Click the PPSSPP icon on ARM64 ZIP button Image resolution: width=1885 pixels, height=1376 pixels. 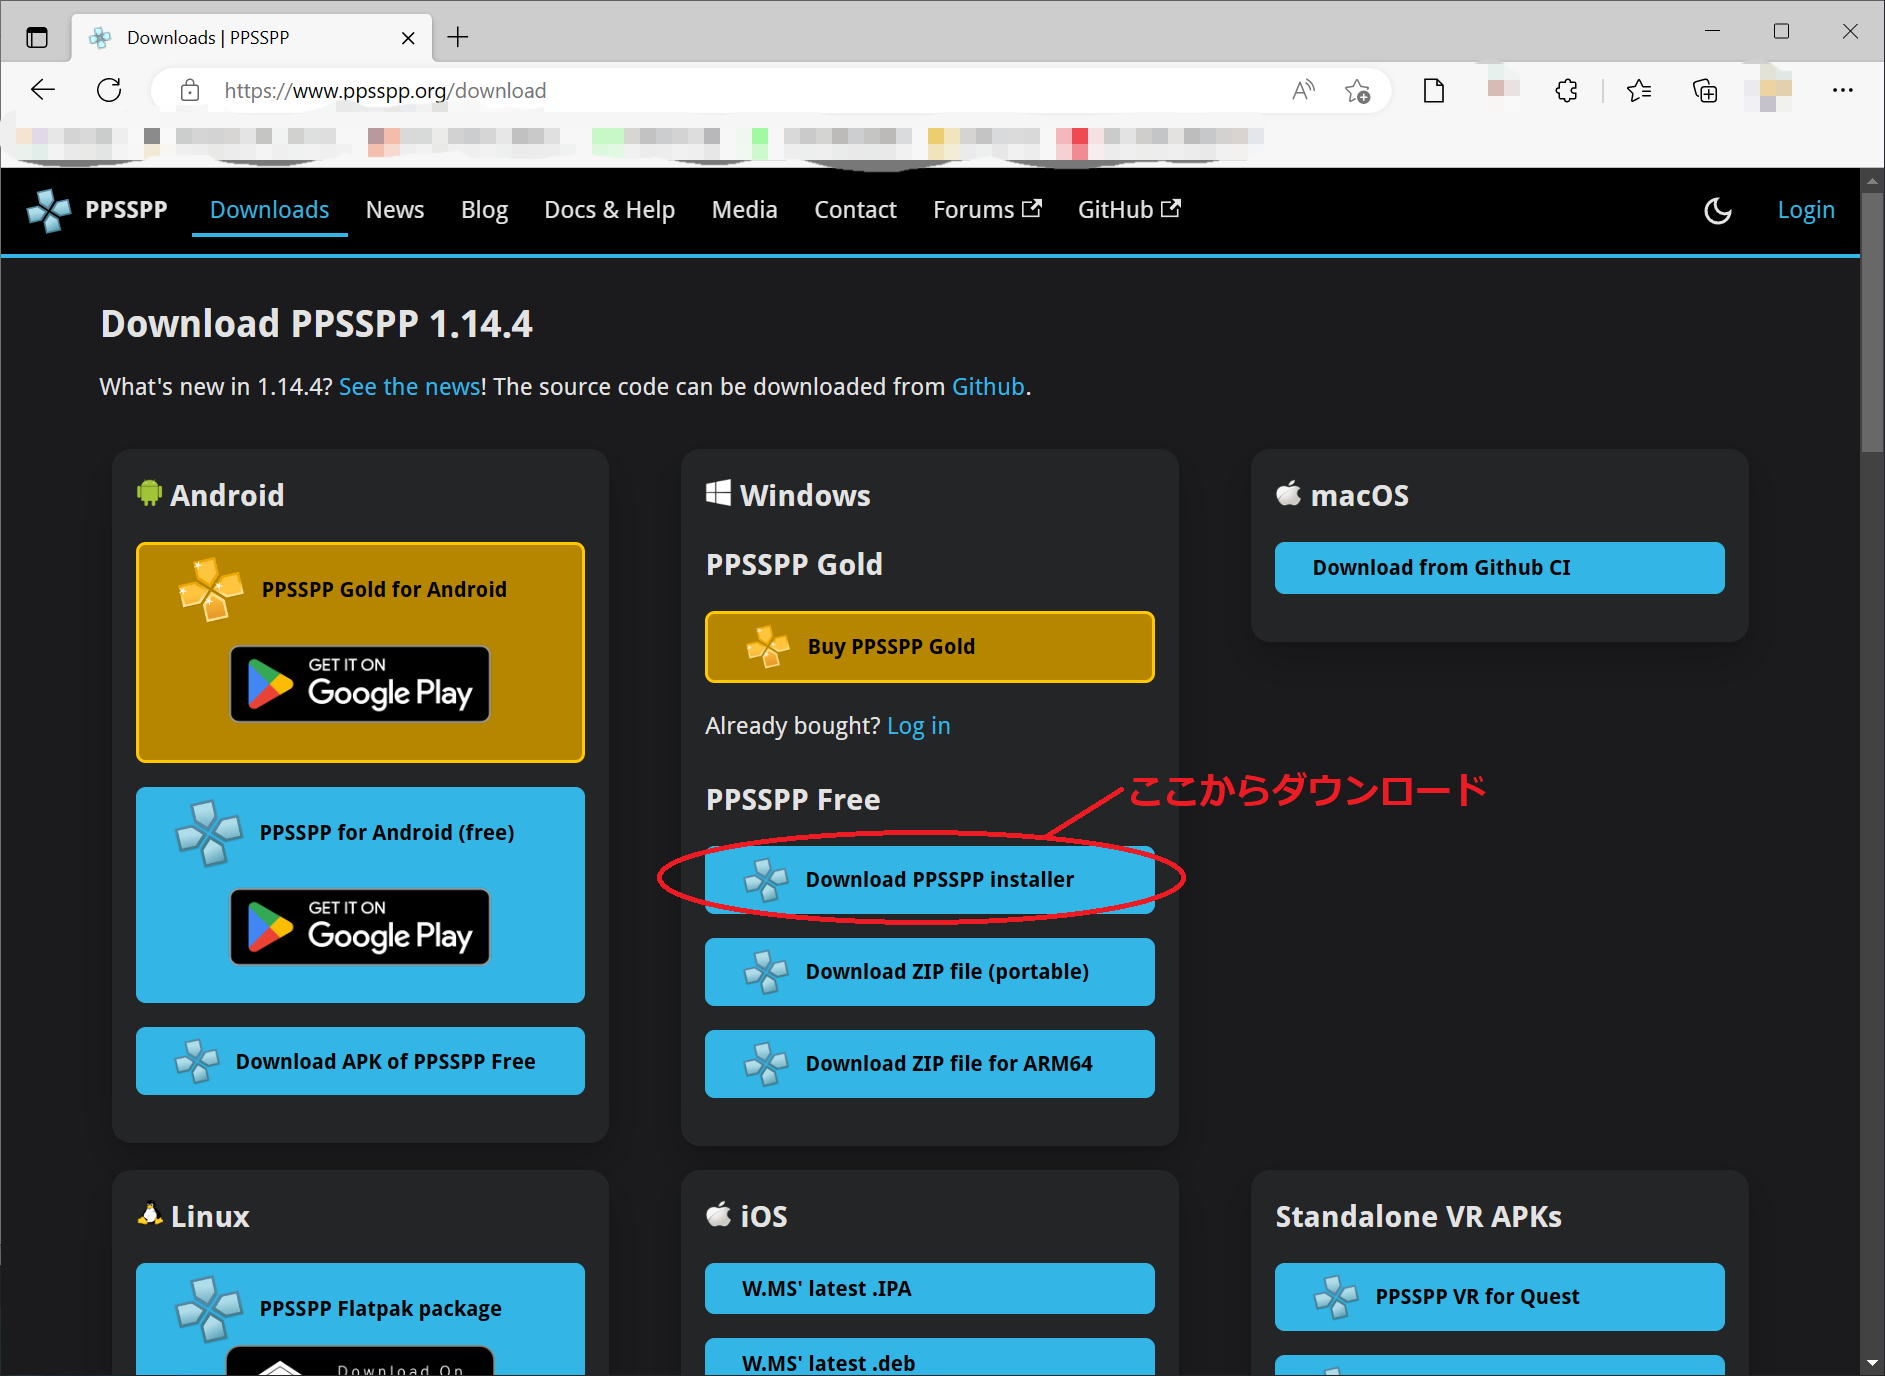click(767, 1064)
